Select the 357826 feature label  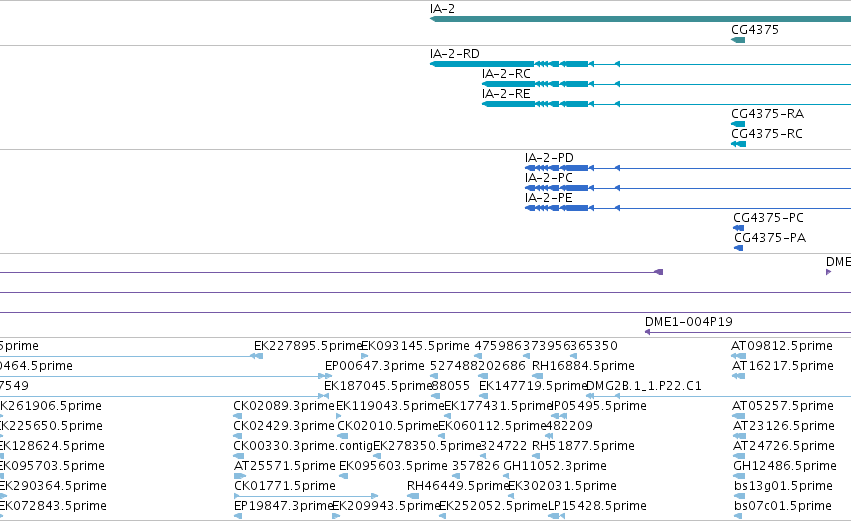[476, 466]
